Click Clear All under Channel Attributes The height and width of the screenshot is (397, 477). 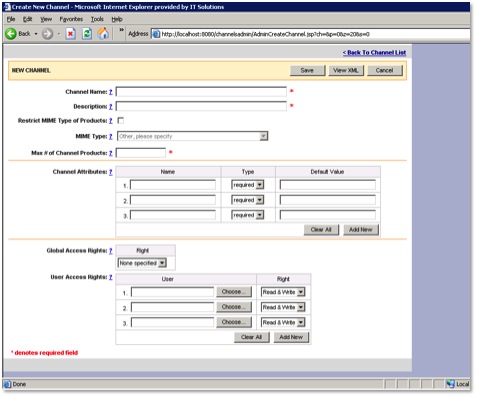point(321,230)
